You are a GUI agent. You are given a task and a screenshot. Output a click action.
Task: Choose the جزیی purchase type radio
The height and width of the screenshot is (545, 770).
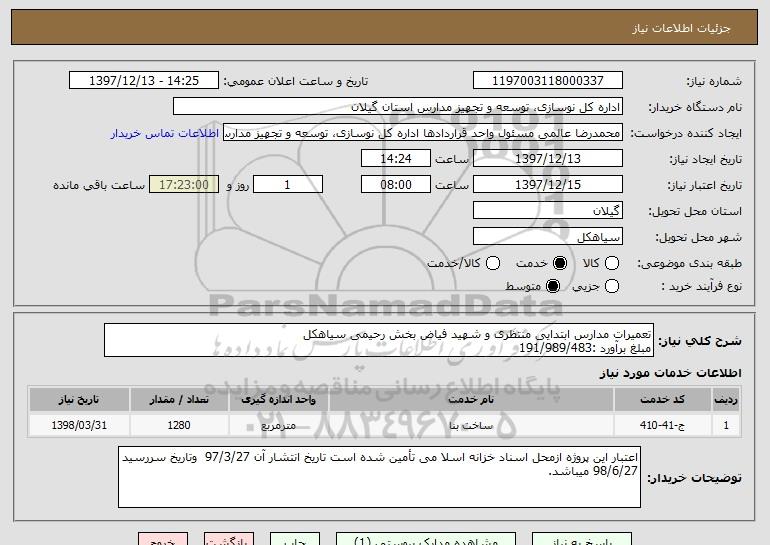[x=612, y=286]
